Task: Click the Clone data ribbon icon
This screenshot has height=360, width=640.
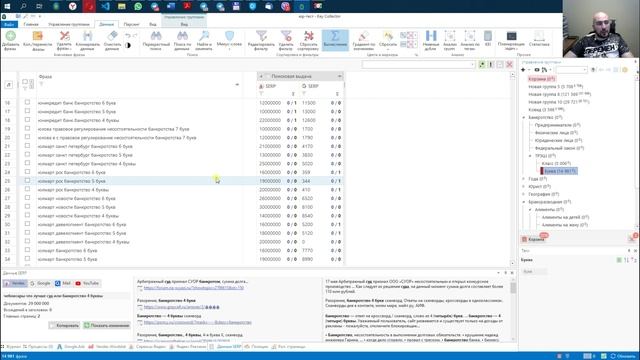Action: (x=87, y=36)
